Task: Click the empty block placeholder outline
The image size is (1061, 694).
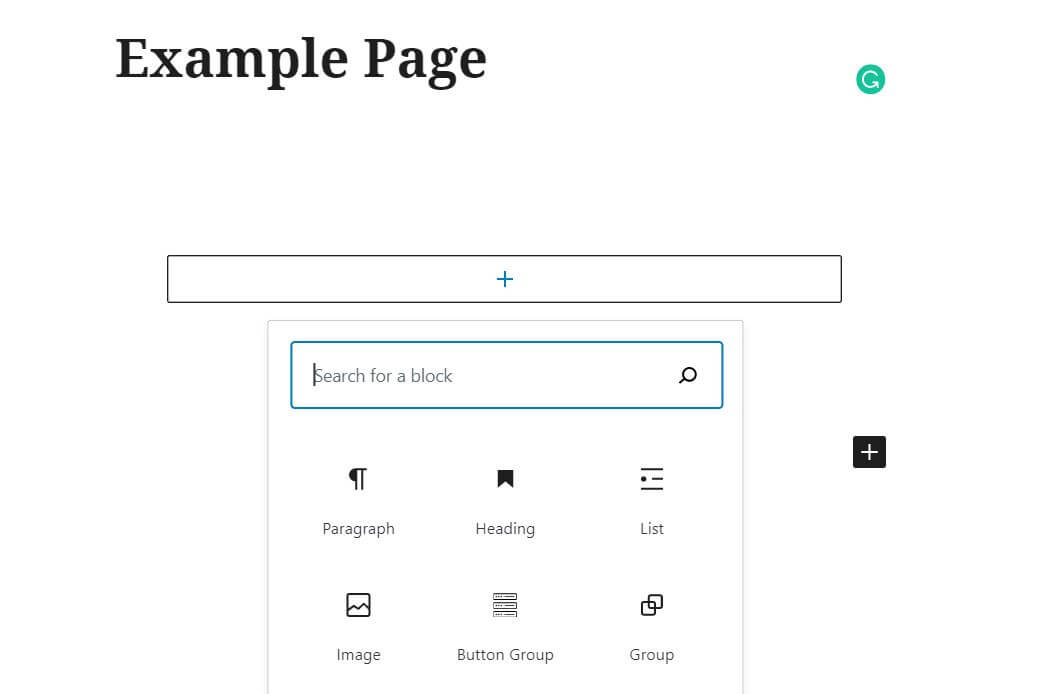Action: 250,279
